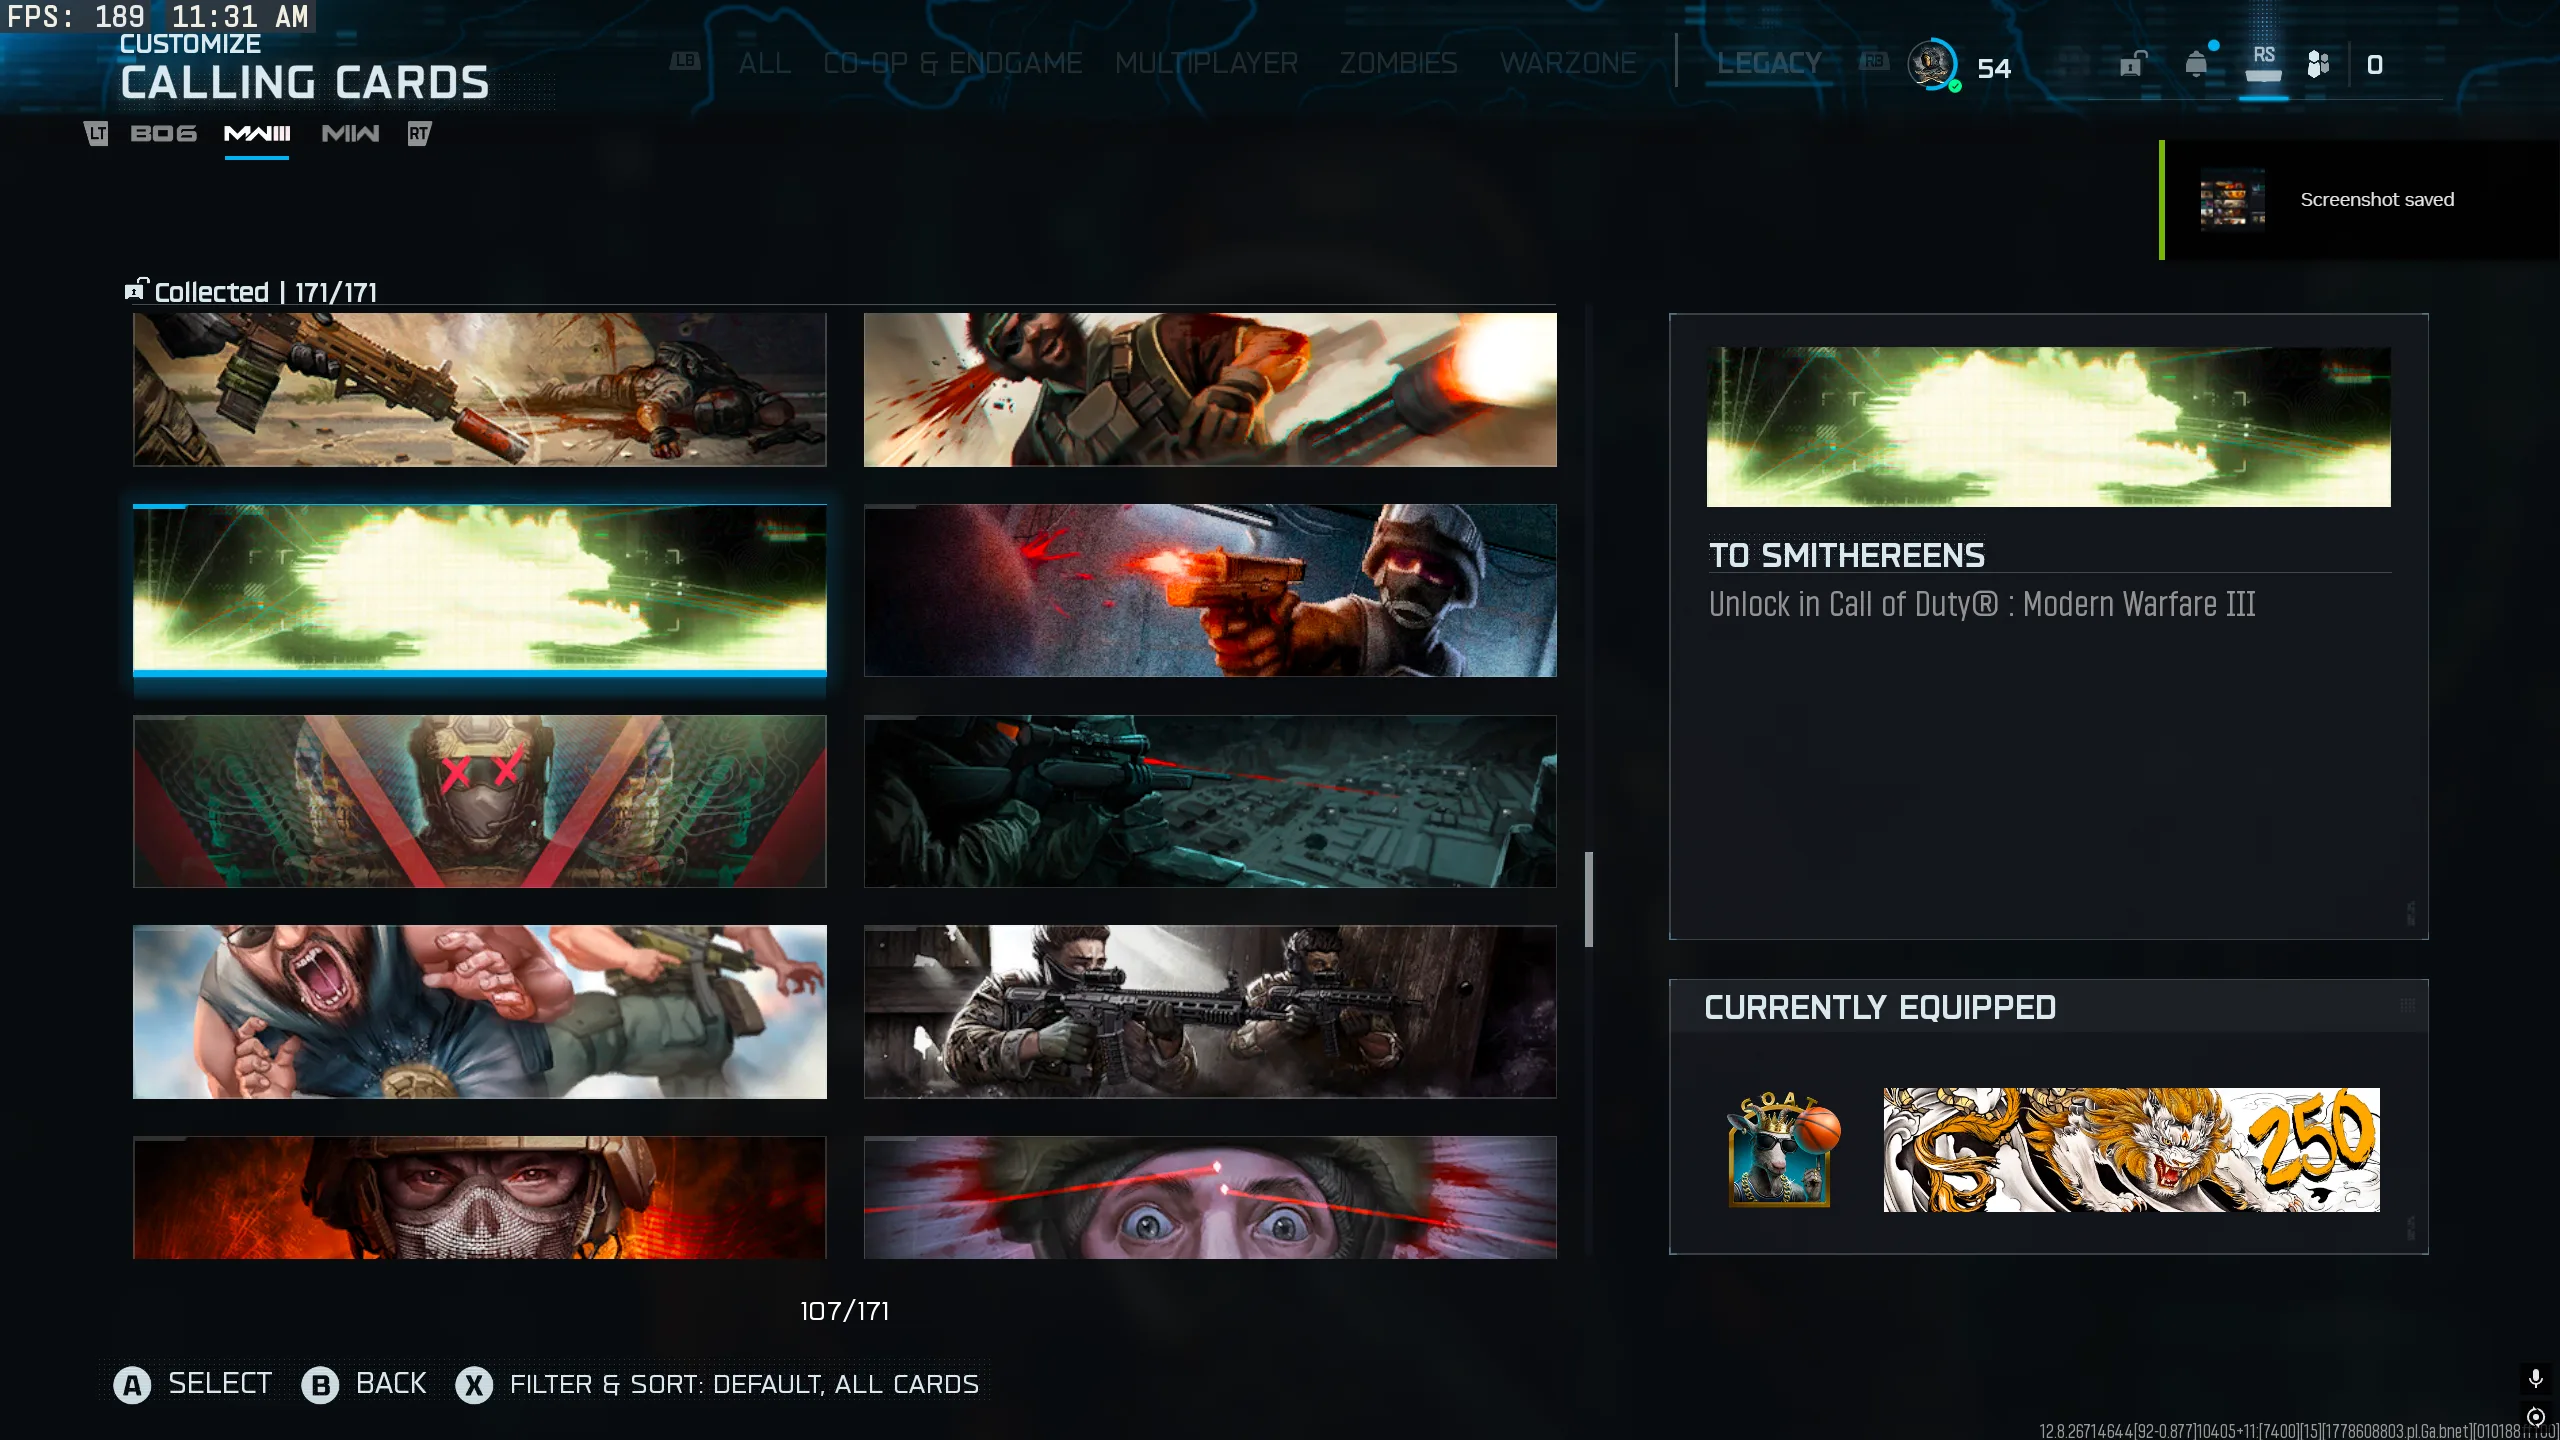Select the red X eyes helmet card
The height and width of the screenshot is (1440, 2560).
point(480,801)
